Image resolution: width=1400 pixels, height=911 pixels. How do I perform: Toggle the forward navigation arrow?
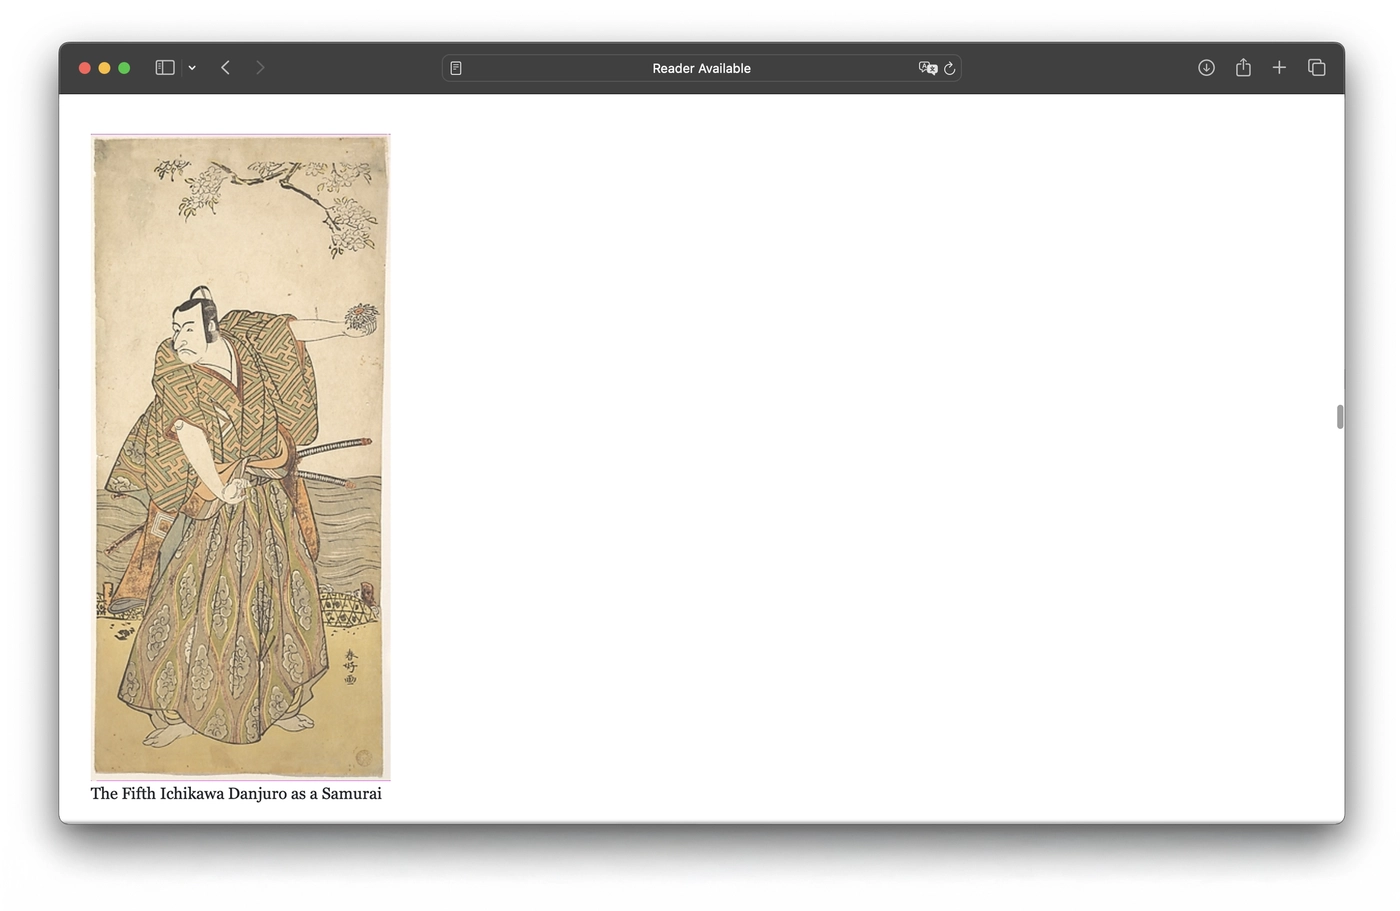coord(260,67)
